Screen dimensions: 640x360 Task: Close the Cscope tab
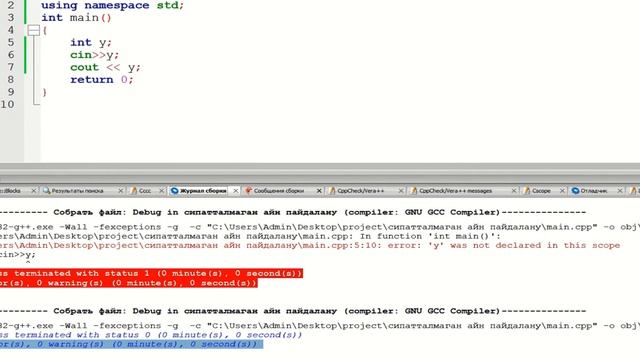(562, 191)
